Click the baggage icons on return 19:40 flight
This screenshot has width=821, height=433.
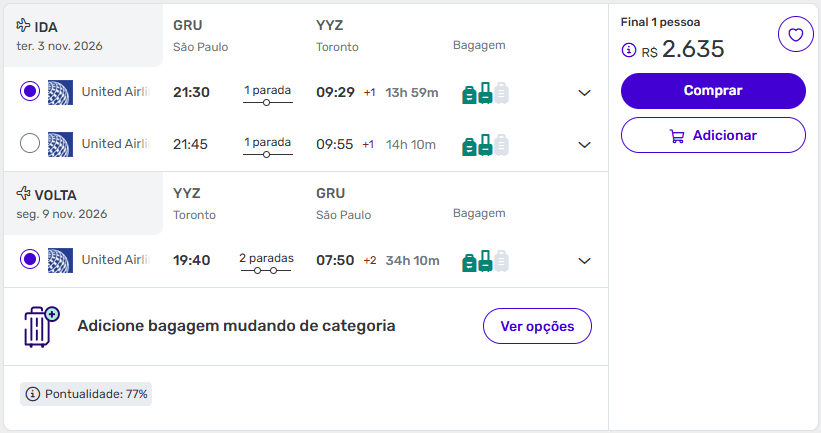[485, 261]
